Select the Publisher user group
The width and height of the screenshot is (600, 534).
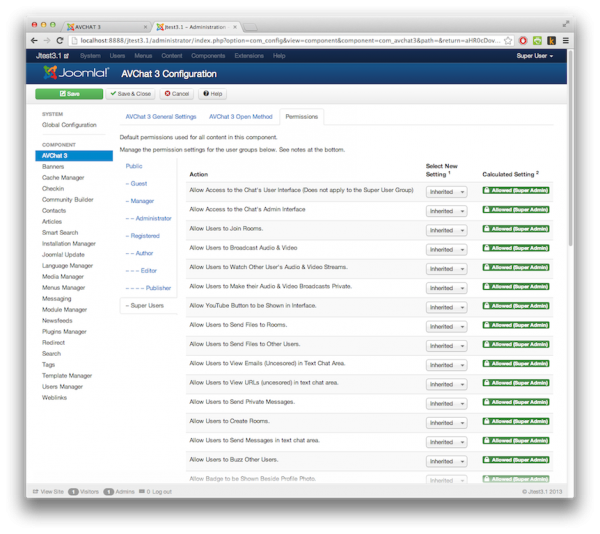[148, 288]
